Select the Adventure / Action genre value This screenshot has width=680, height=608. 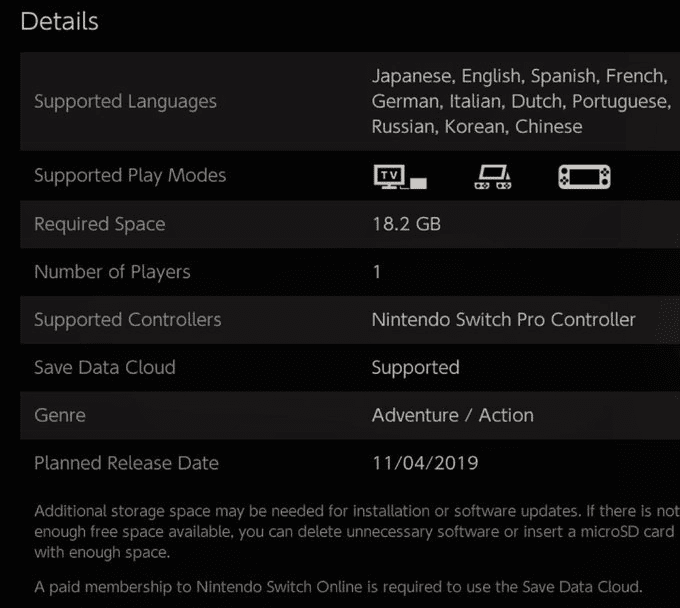pos(452,415)
